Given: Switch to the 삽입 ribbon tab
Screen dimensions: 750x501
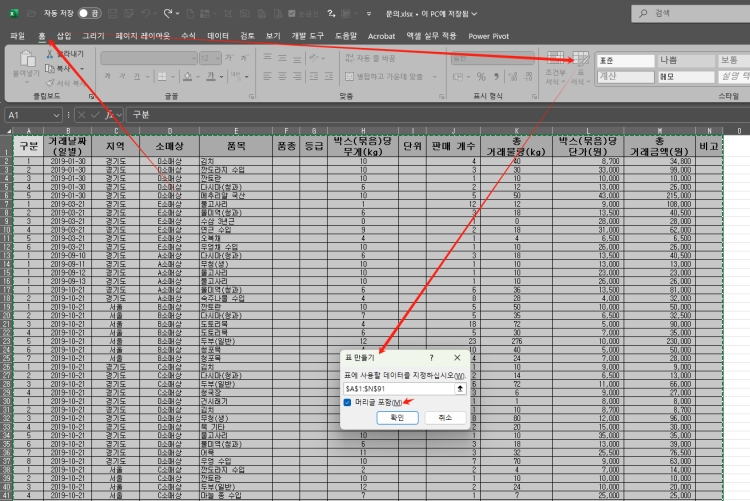Looking at the screenshot, I should click(64, 35).
